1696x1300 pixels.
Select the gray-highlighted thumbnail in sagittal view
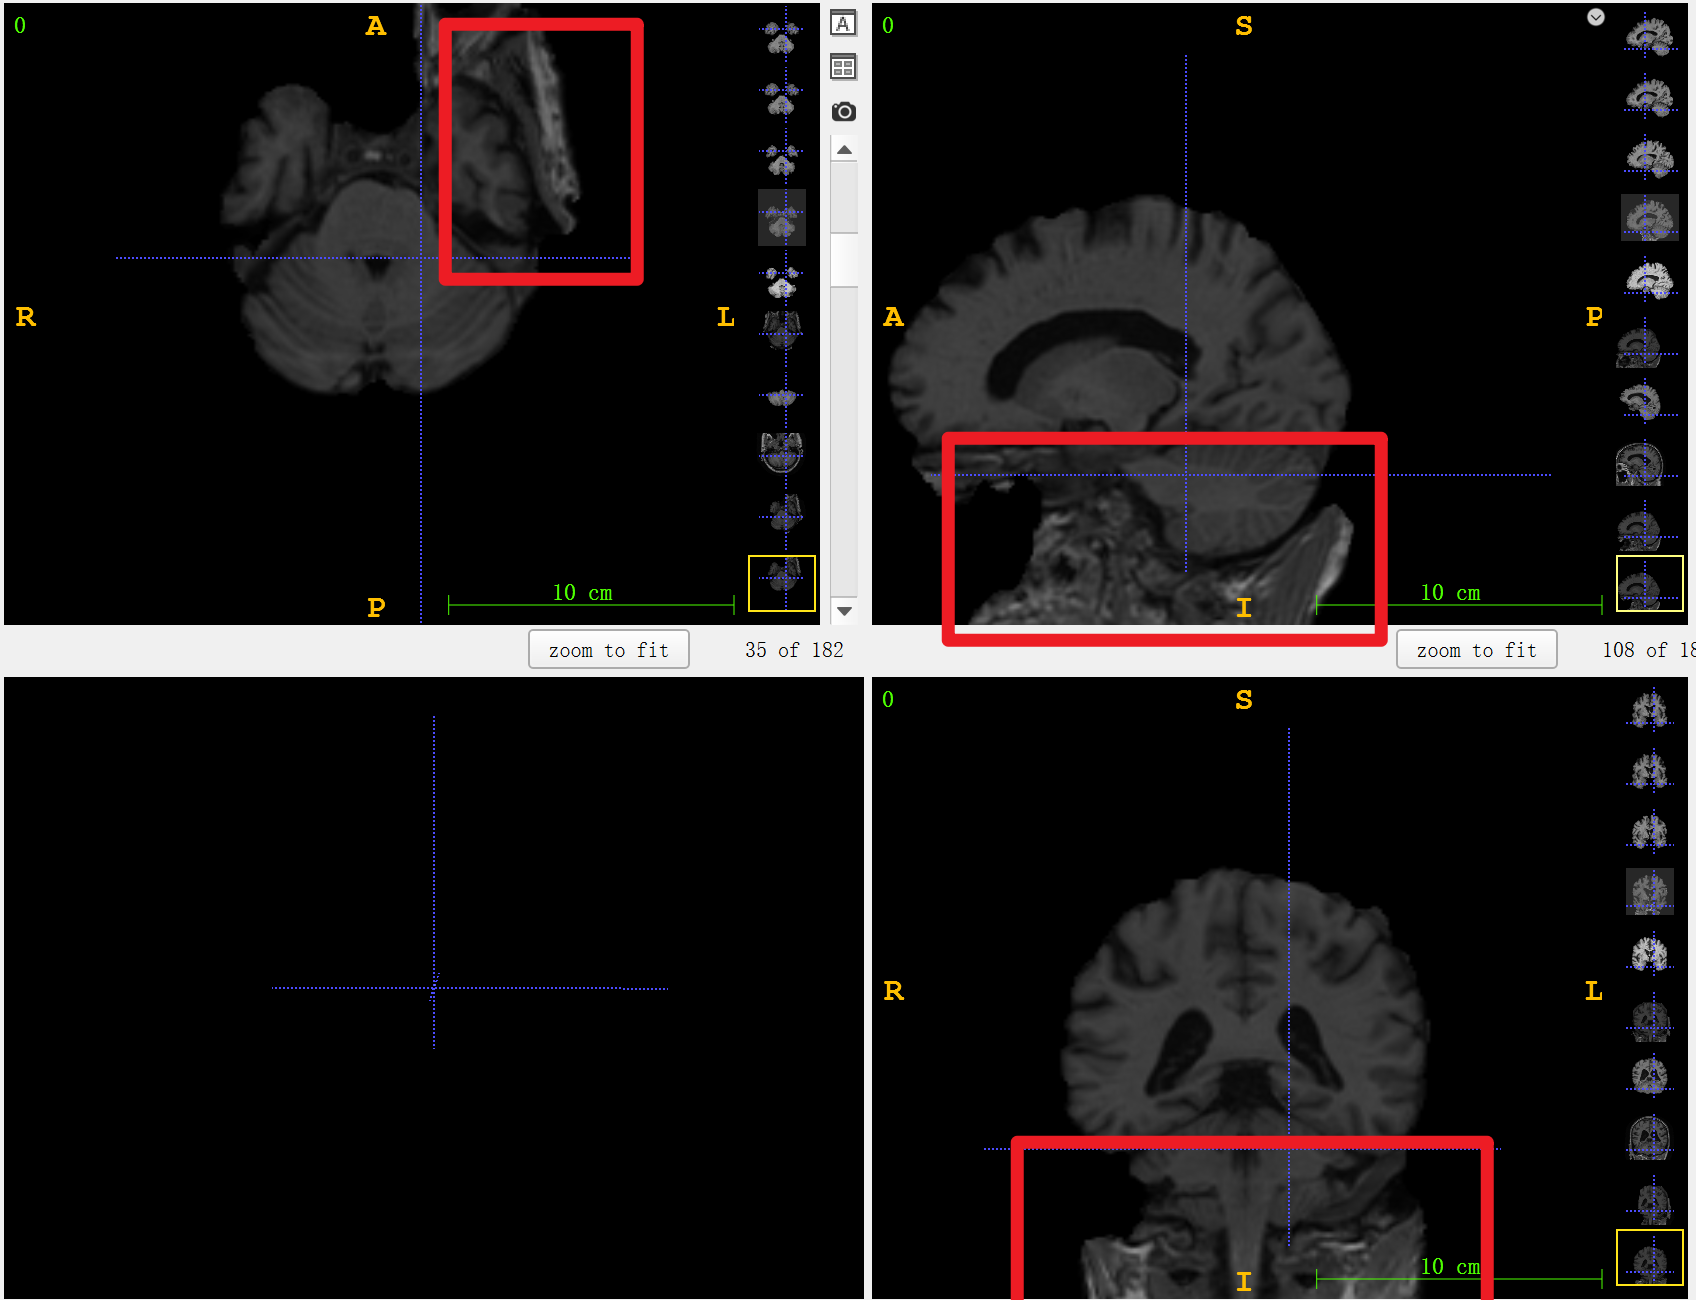click(x=1650, y=217)
